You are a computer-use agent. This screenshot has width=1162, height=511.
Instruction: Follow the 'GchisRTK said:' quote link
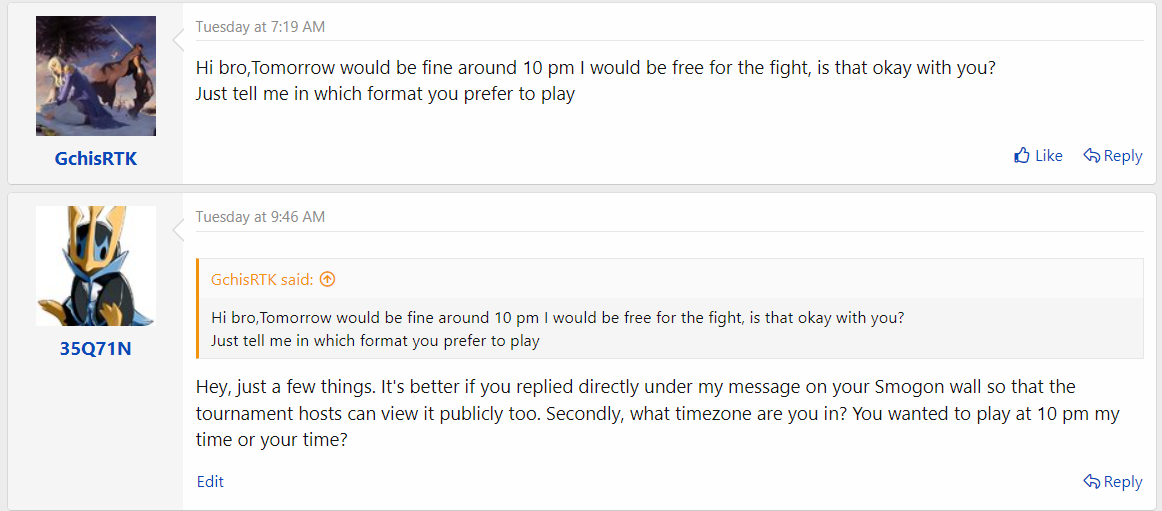click(x=263, y=279)
